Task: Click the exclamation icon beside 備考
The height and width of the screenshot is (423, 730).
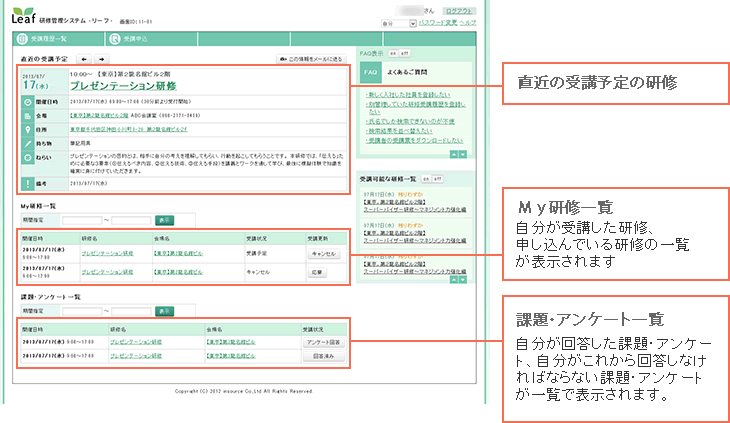Action: (x=27, y=184)
